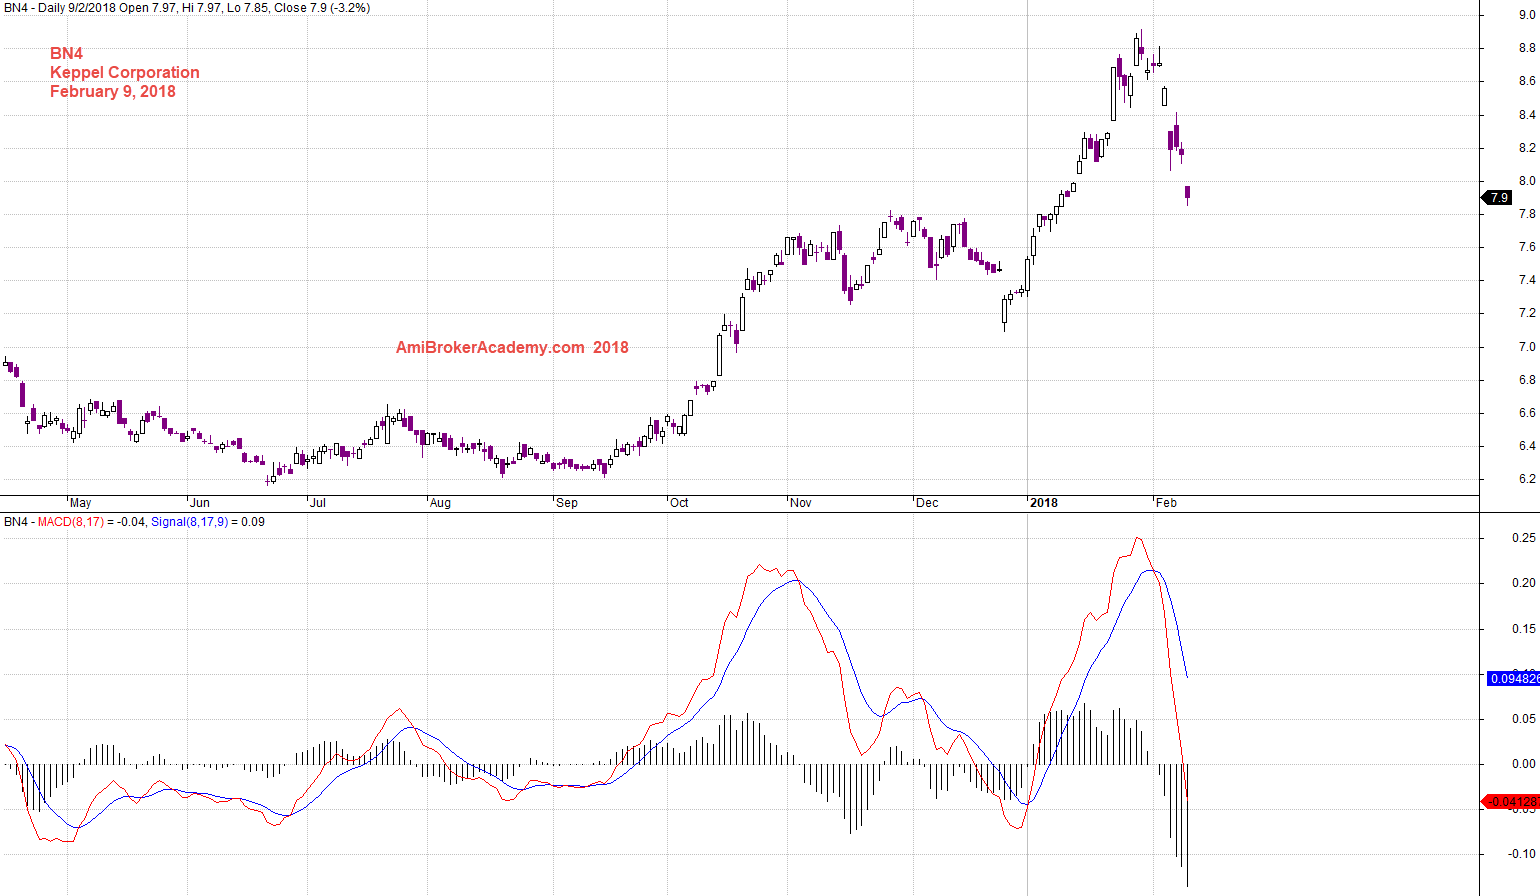The width and height of the screenshot is (1540, 896).
Task: Click the 8.8 price axis label
Action: (x=1527, y=48)
